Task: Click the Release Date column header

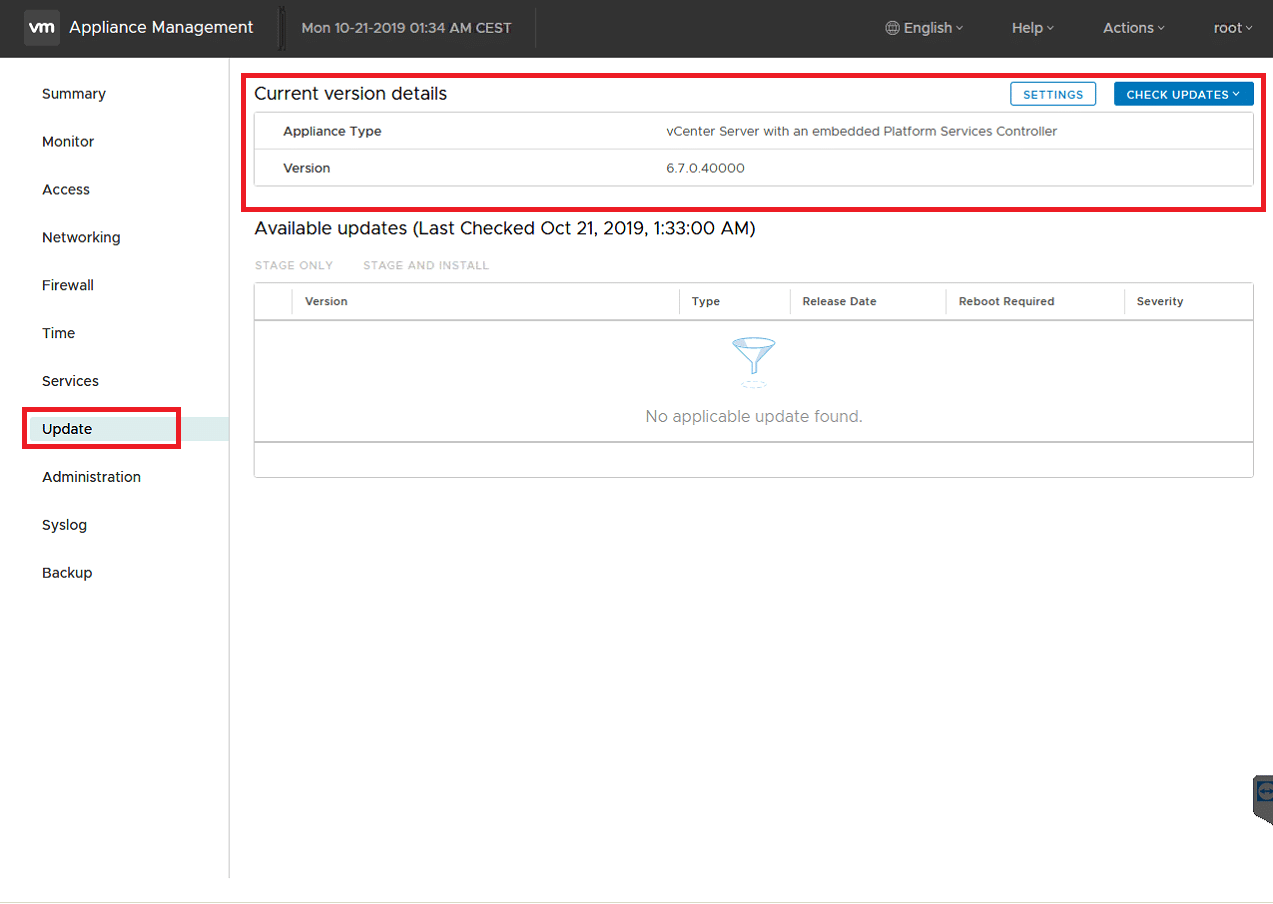Action: 839,302
